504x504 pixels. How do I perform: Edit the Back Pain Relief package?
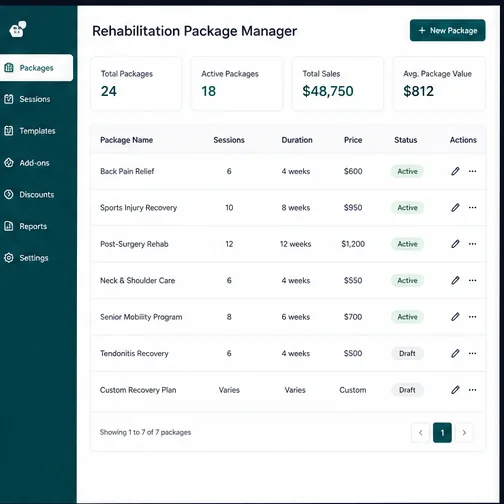click(455, 171)
